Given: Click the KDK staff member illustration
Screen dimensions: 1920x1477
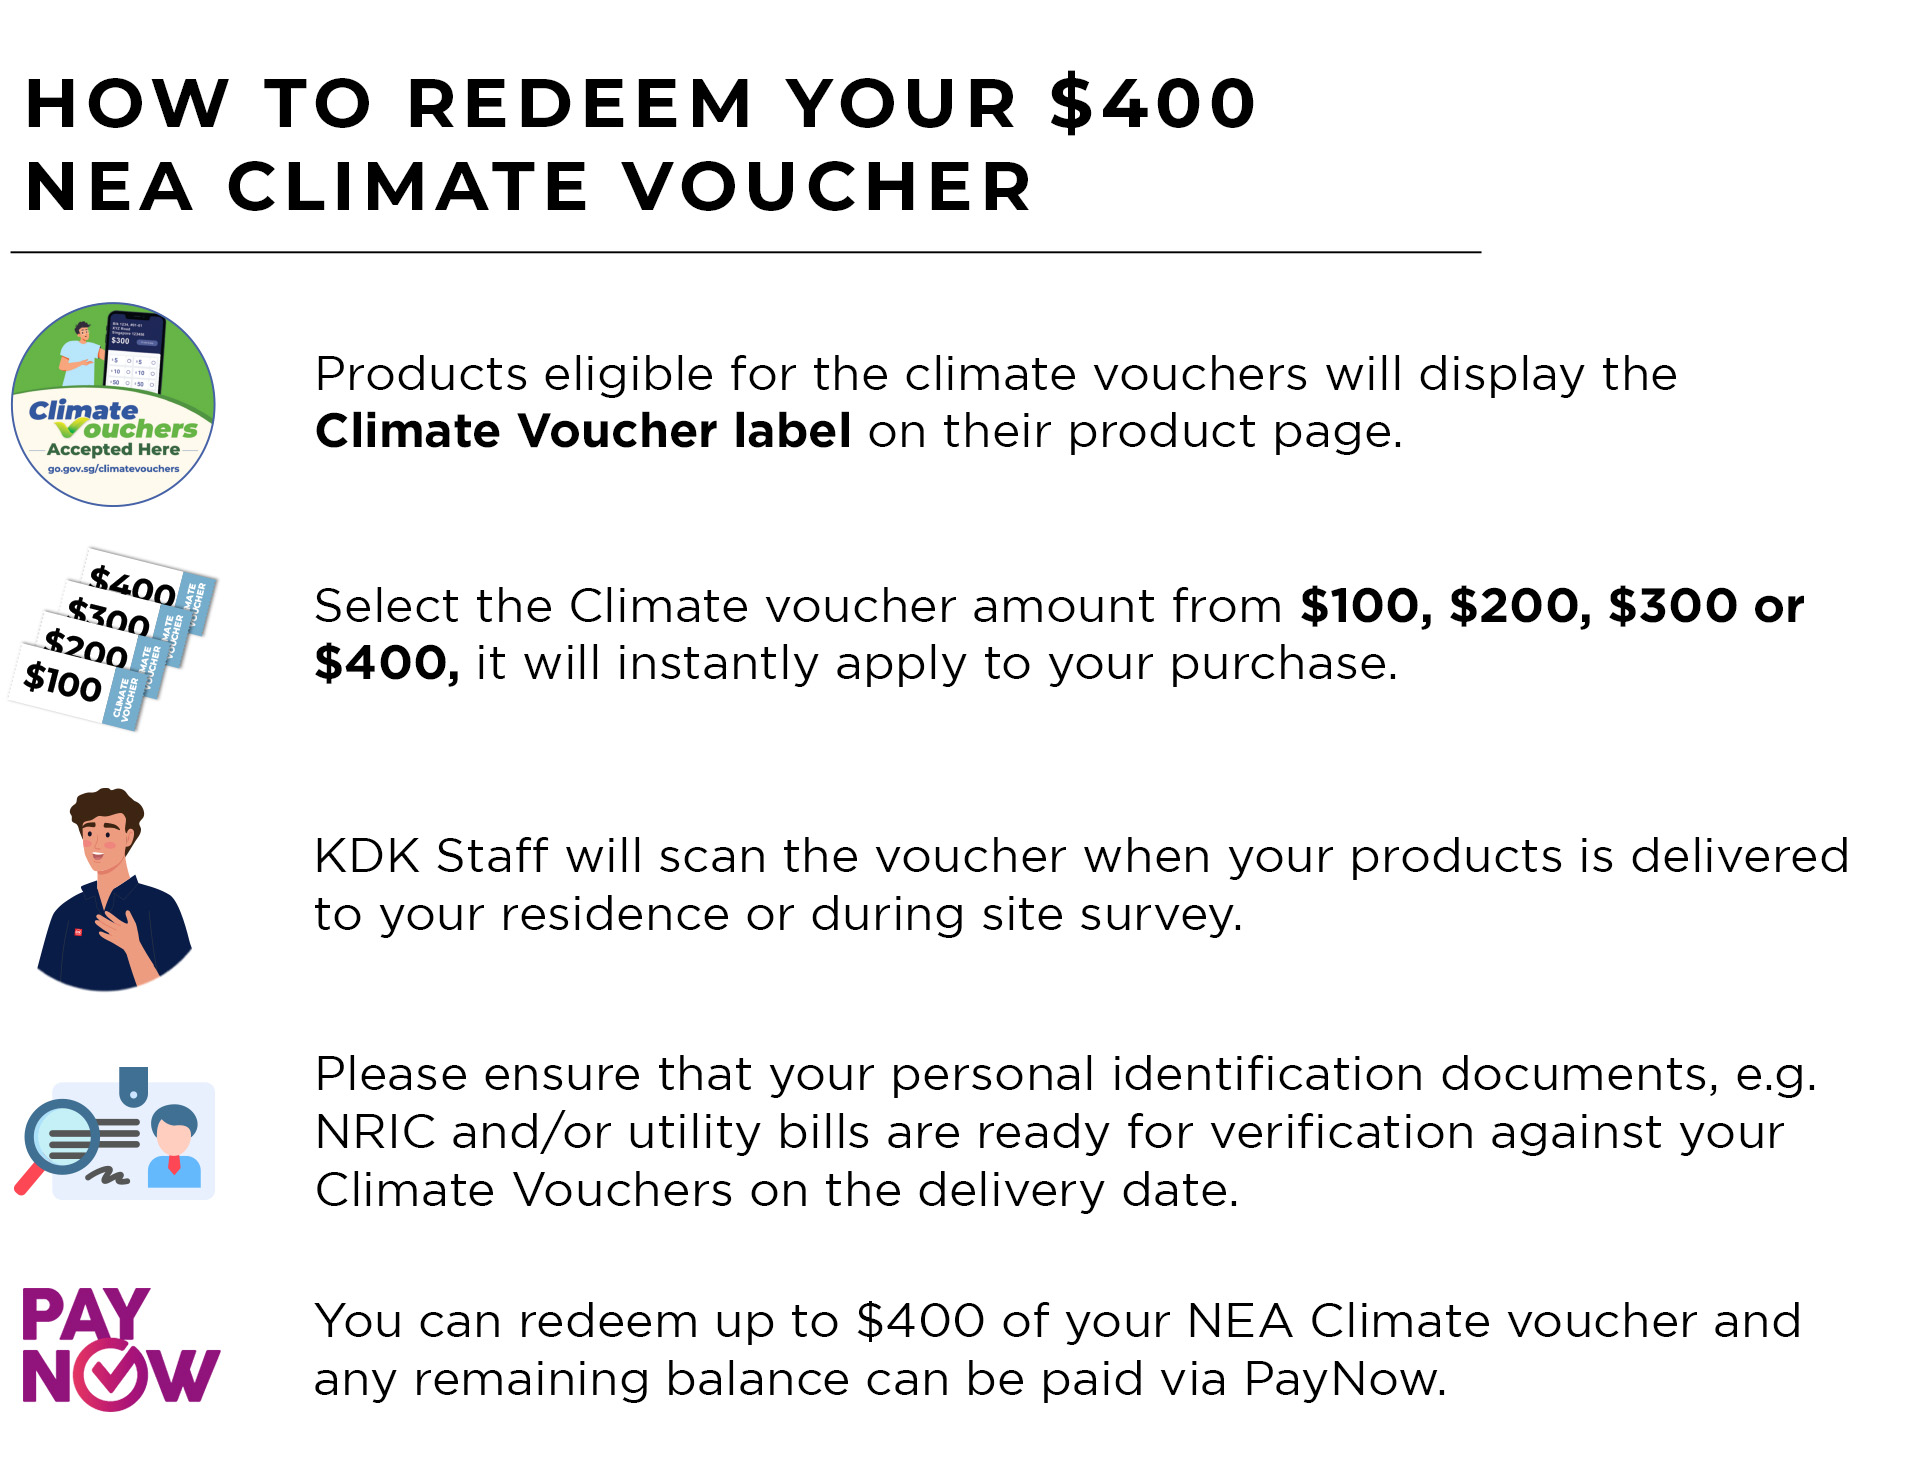Looking at the screenshot, I should tap(112, 890).
